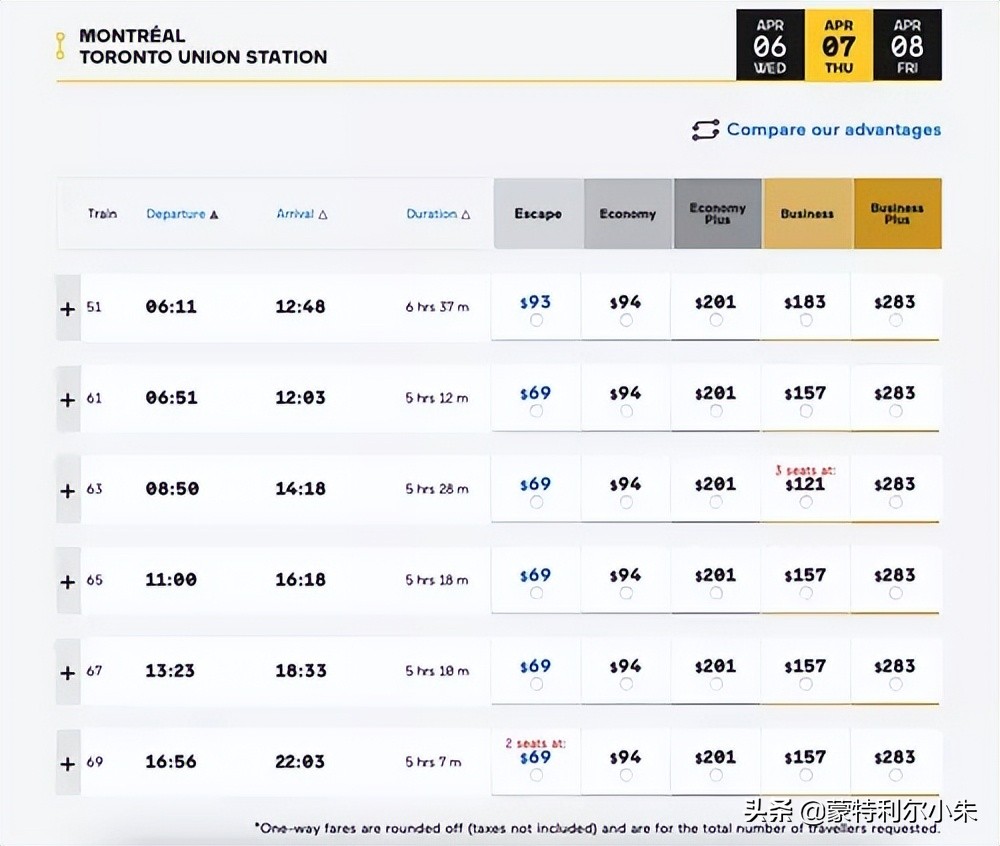Click the Business Plus gold header

pyautogui.click(x=897, y=214)
